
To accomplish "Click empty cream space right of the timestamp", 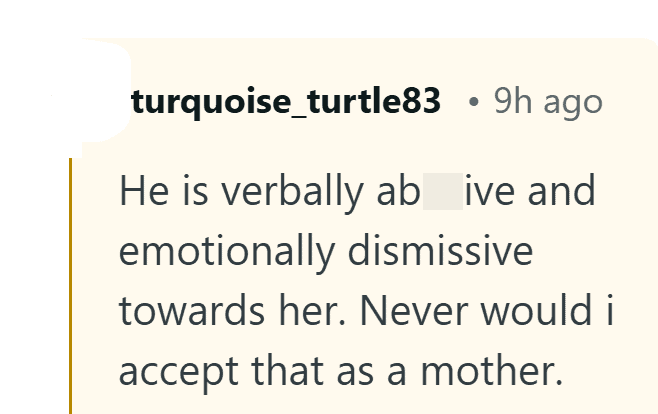I will point(630,102).
